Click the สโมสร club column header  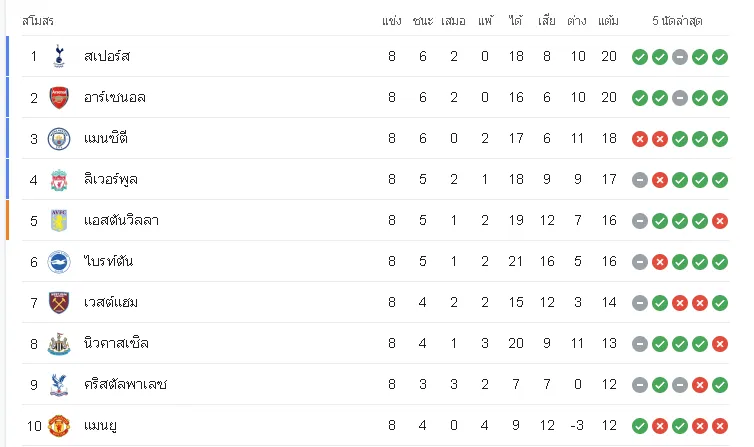[x=38, y=21]
